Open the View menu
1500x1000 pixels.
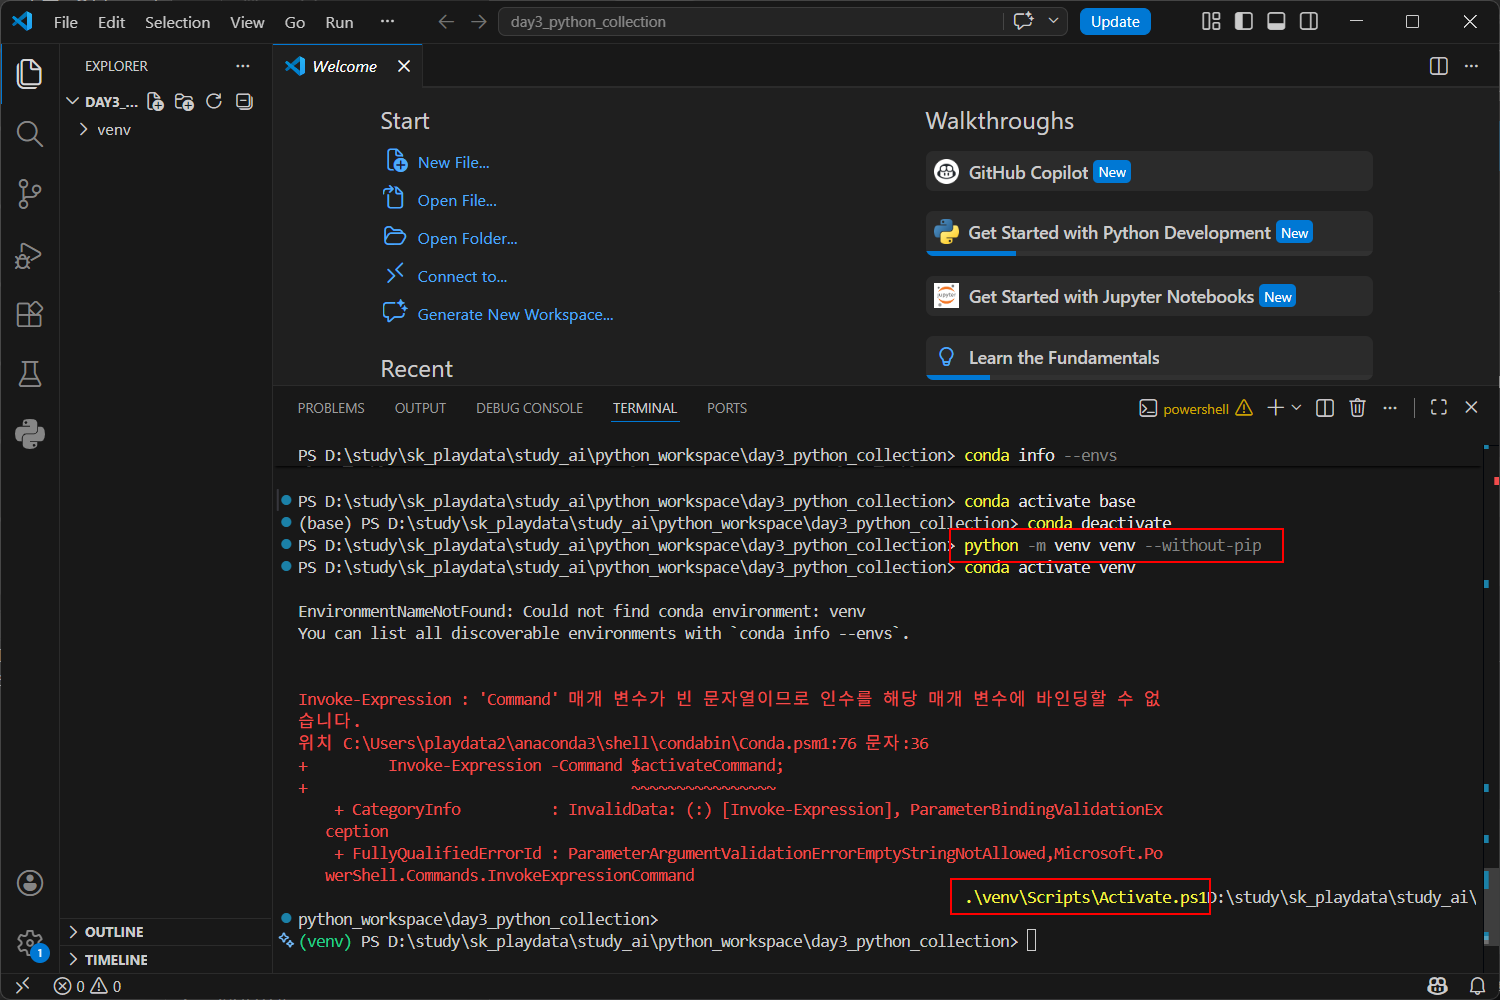tap(247, 22)
